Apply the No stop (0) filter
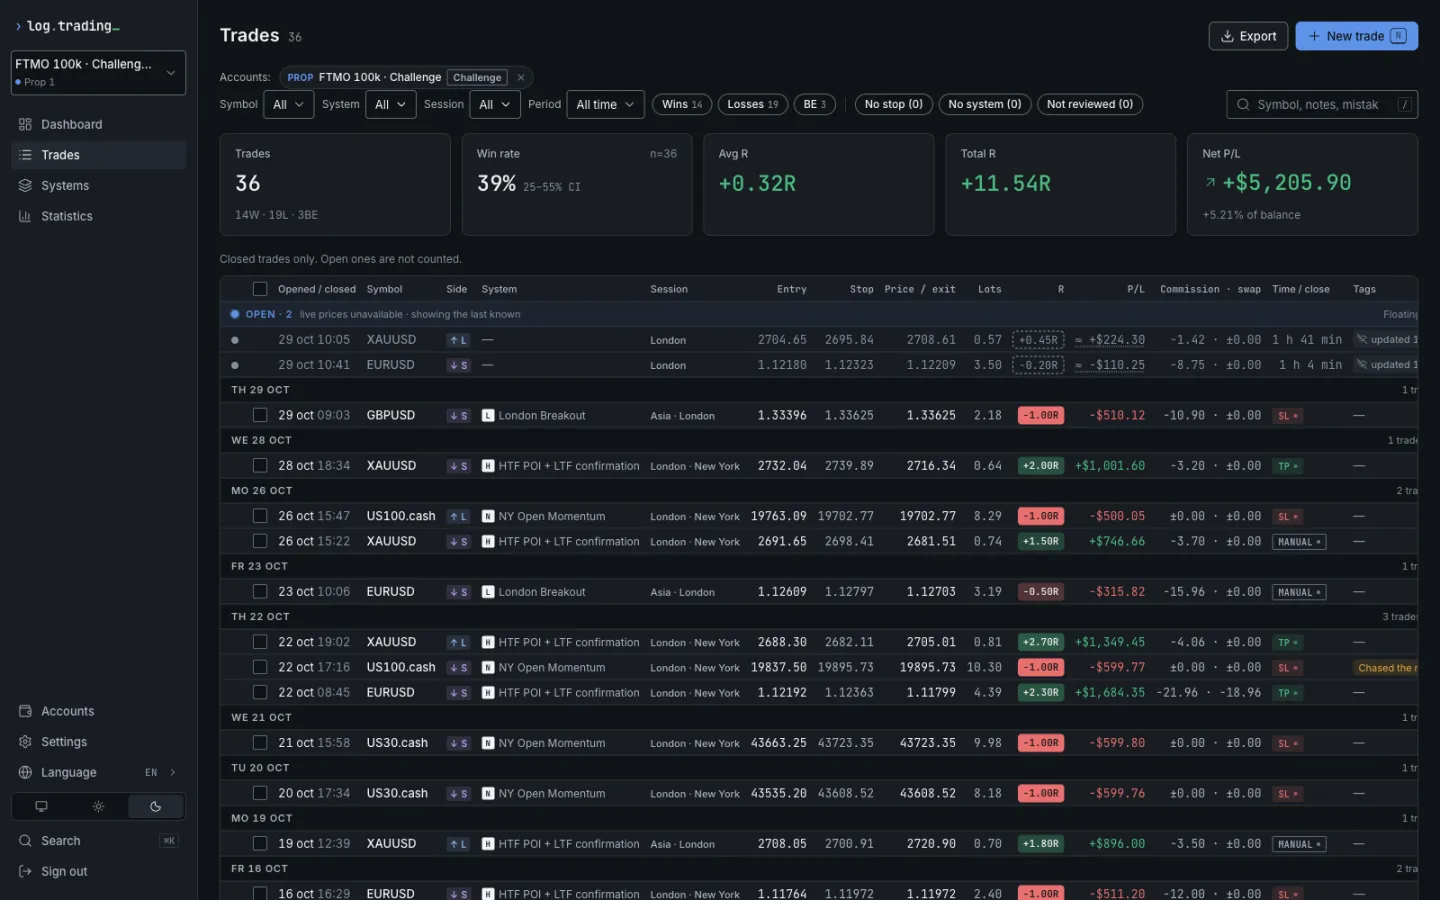1440x900 pixels. [894, 104]
